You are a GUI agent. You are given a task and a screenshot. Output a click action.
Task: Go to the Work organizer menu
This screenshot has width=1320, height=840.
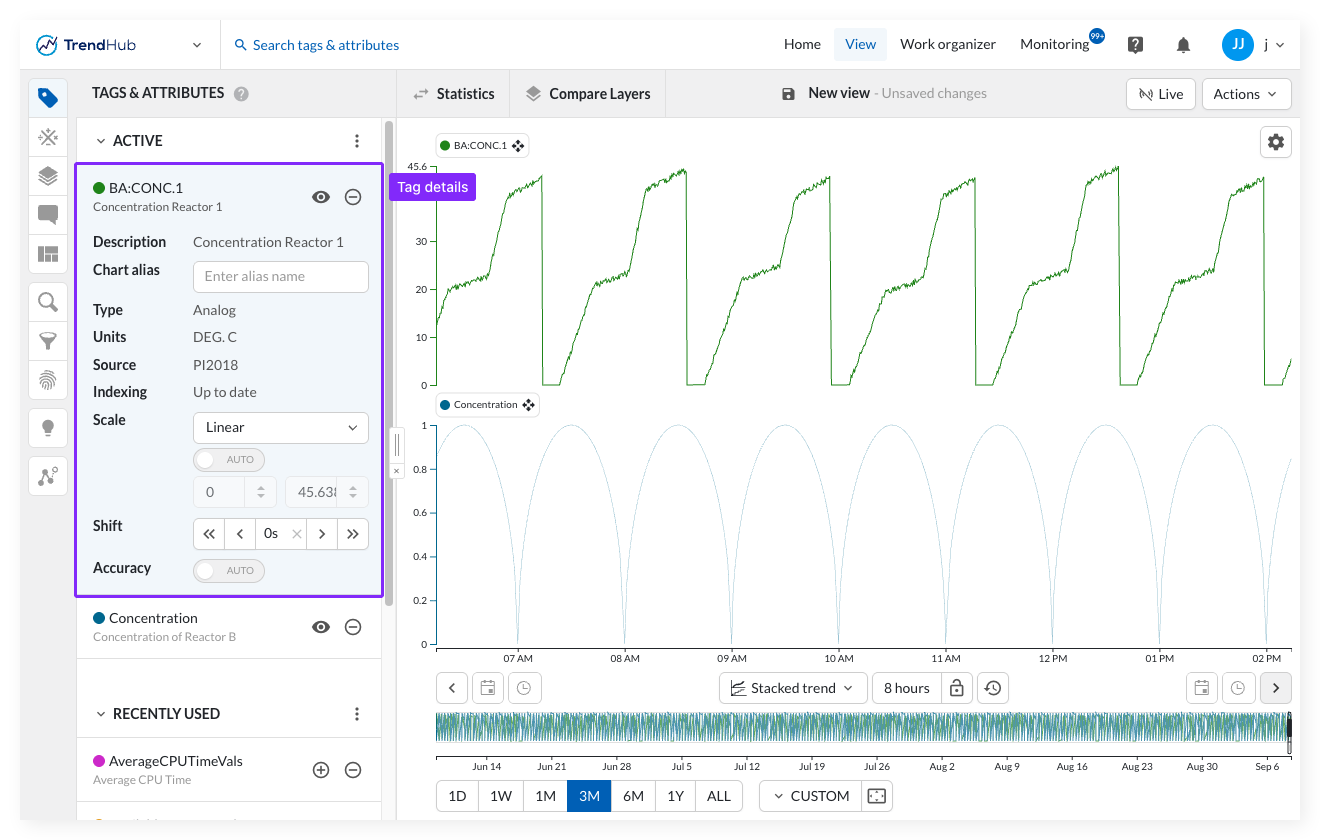[x=948, y=44]
